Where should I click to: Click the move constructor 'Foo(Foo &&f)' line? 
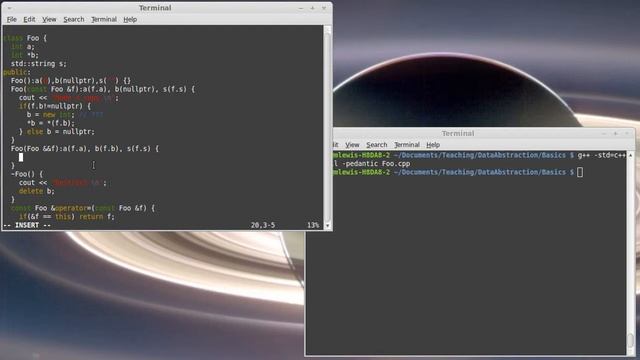coord(85,149)
